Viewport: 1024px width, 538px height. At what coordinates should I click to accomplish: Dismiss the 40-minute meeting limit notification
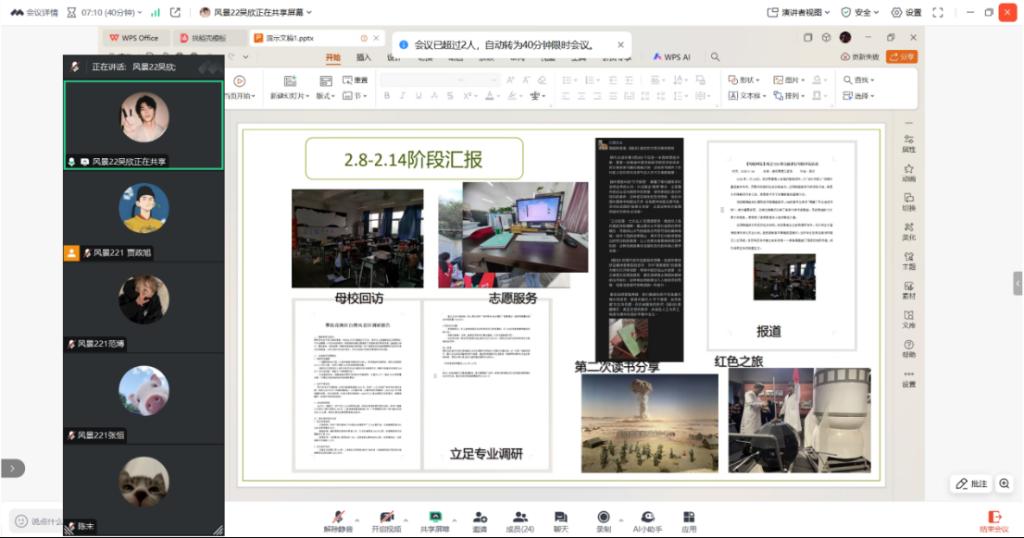point(620,45)
